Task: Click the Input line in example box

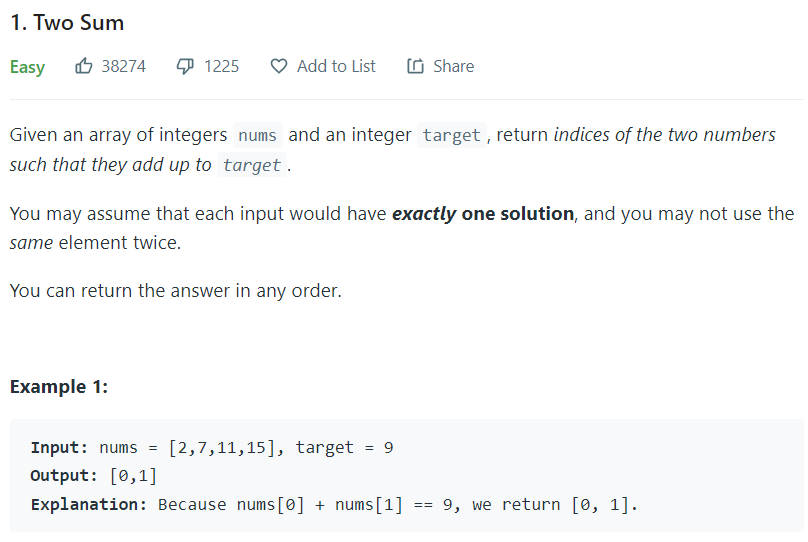Action: pos(212,447)
